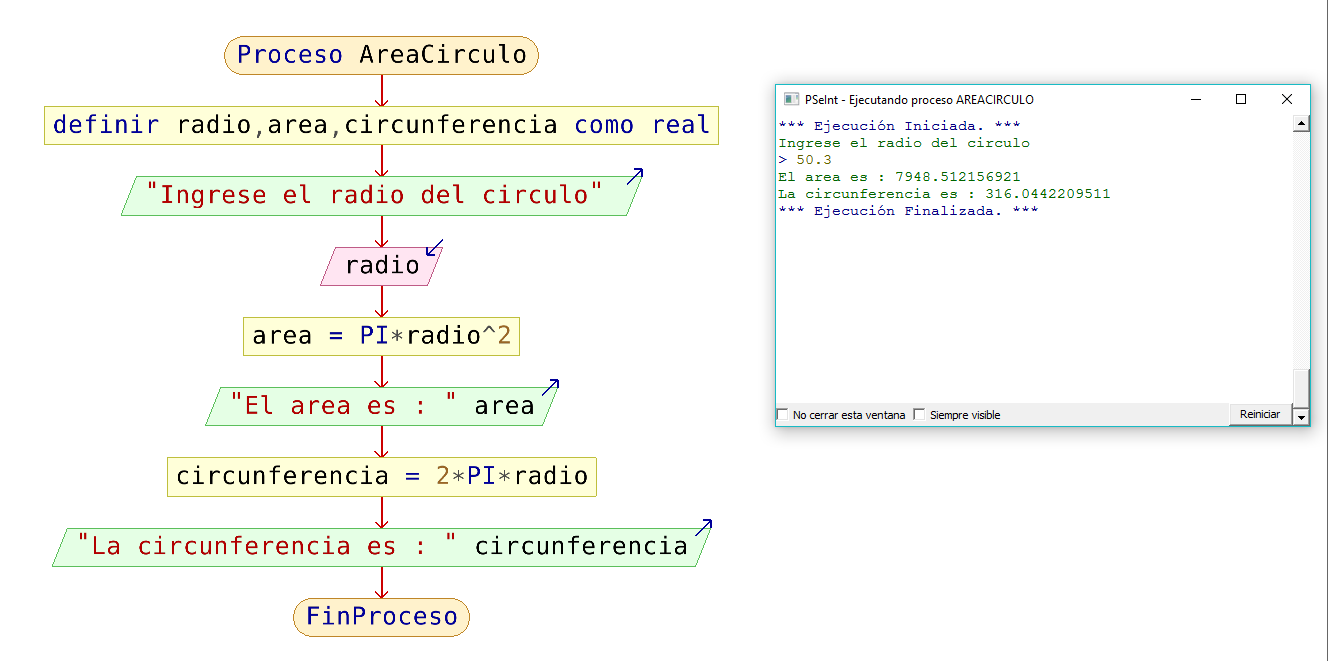Select the radio input parallelogram
This screenshot has height=661, width=1328.
click(381, 265)
